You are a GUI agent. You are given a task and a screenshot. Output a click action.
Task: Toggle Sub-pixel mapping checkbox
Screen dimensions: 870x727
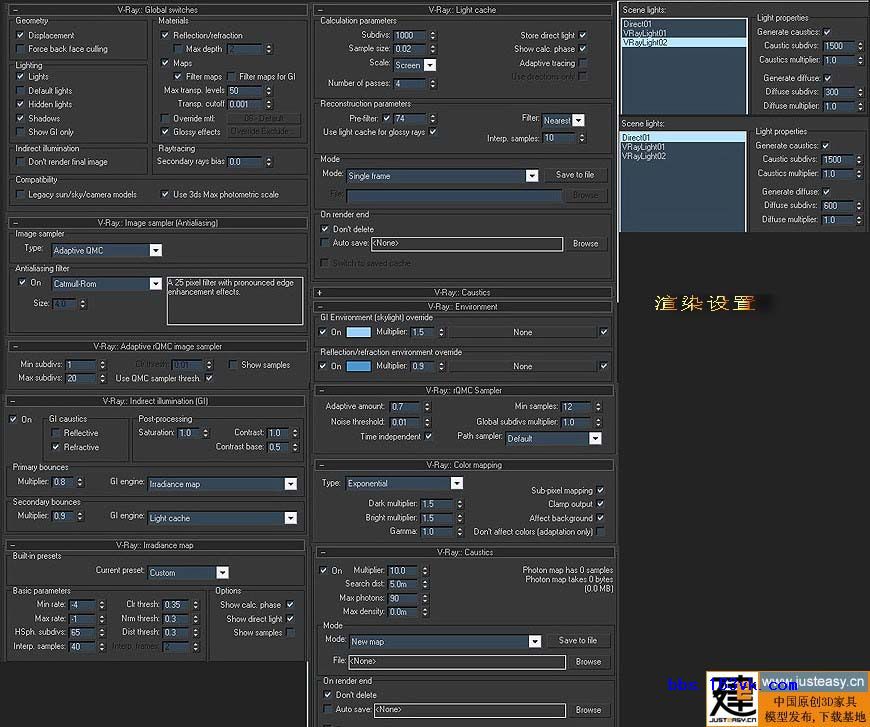click(x=600, y=491)
